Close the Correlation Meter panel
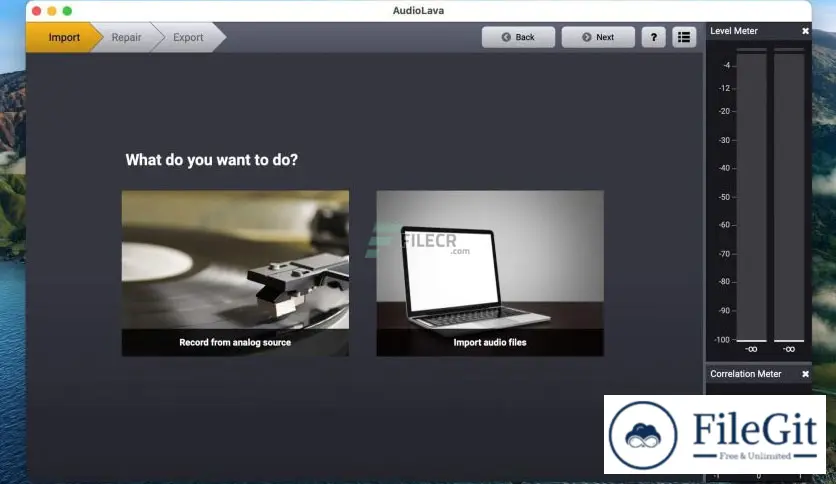Viewport: 836px width, 484px height. pos(805,374)
